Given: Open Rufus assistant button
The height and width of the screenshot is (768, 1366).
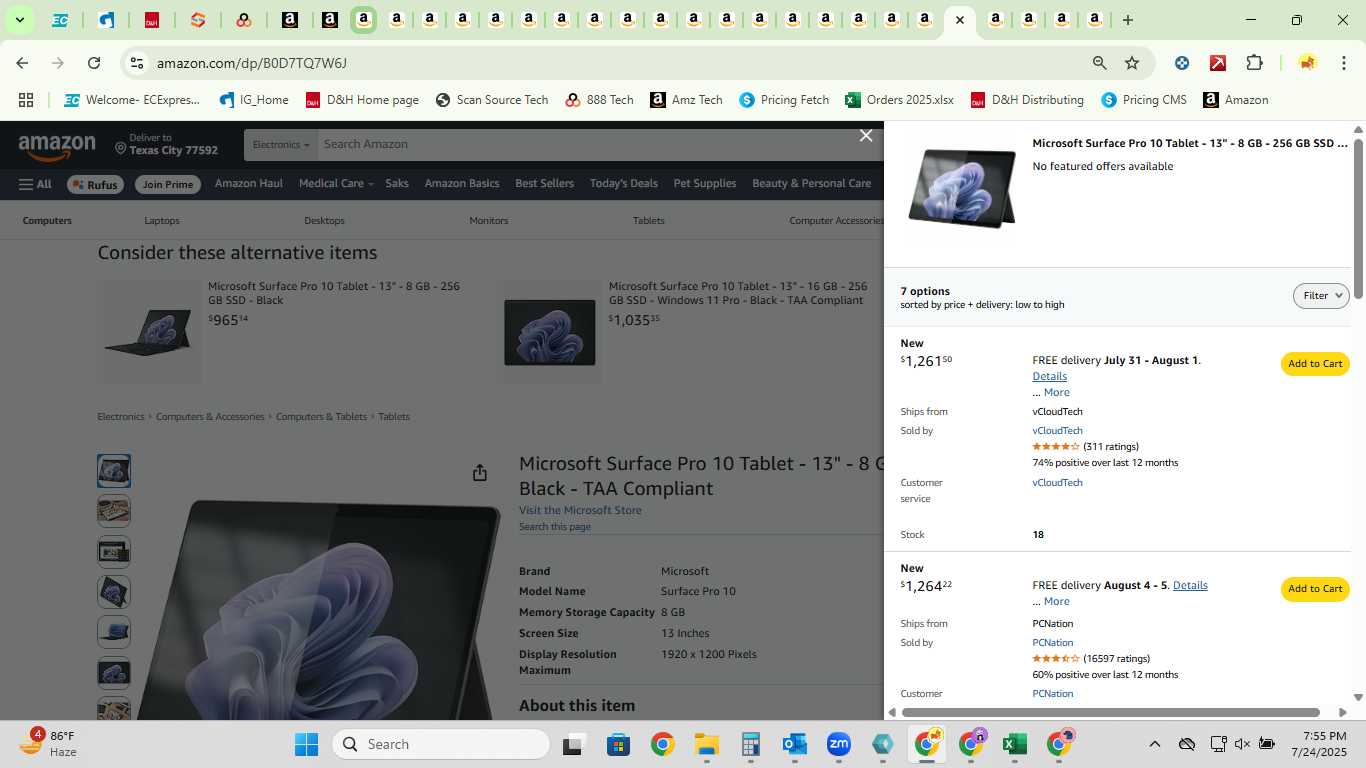Looking at the screenshot, I should point(95,184).
